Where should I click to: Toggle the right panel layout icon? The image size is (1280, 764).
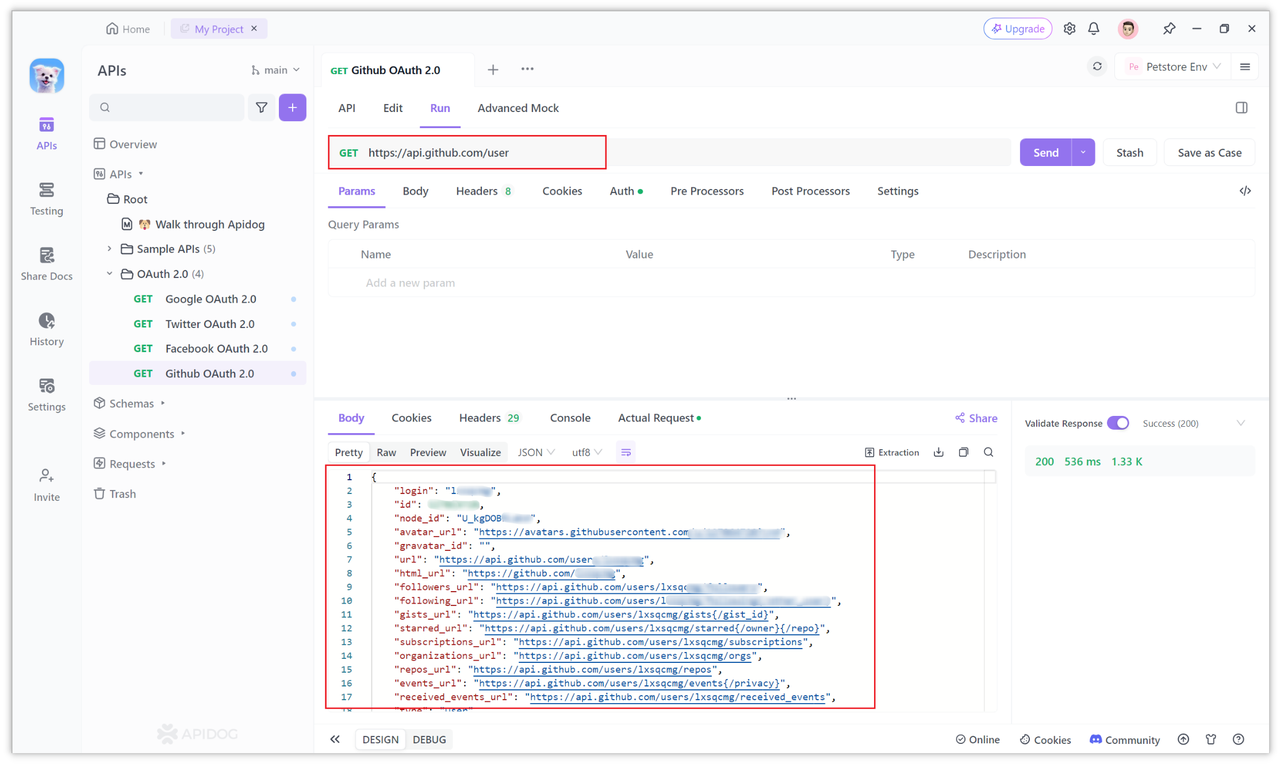tap(1241, 108)
